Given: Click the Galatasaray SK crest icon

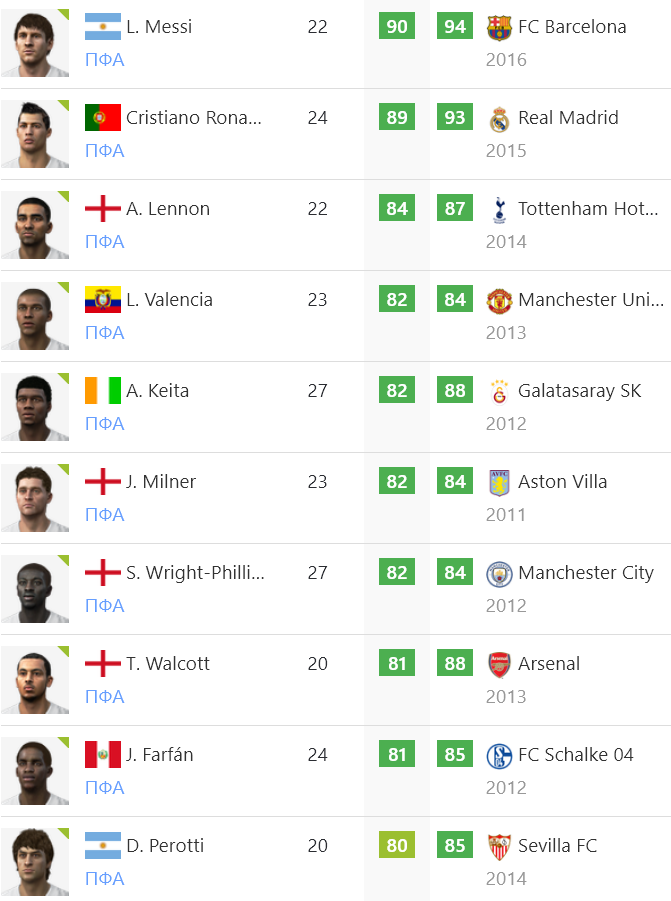Looking at the screenshot, I should pos(499,391).
